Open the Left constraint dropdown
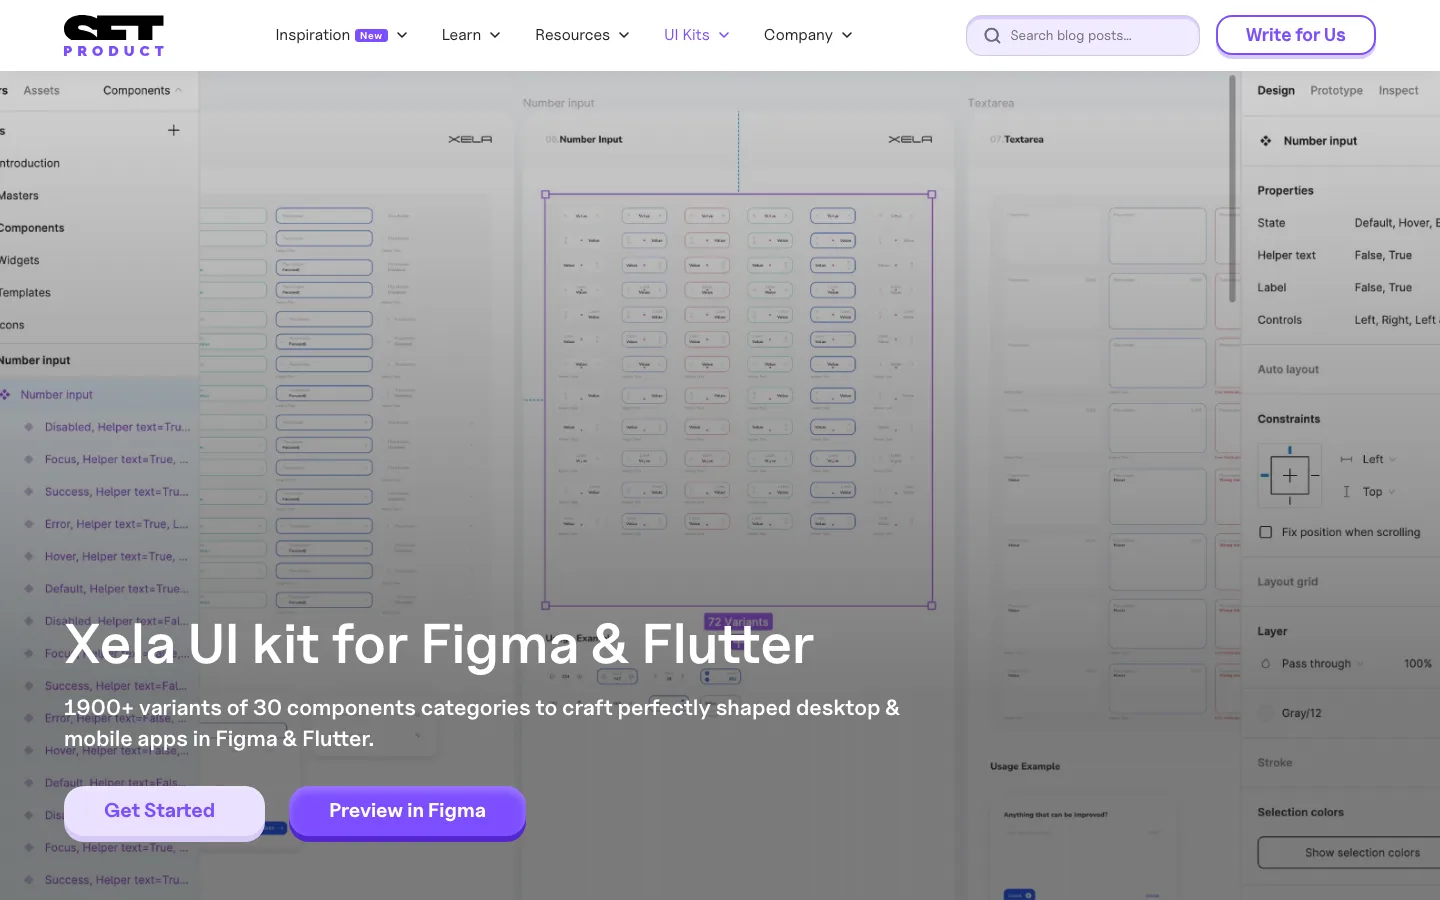Image resolution: width=1440 pixels, height=900 pixels. click(x=1379, y=460)
